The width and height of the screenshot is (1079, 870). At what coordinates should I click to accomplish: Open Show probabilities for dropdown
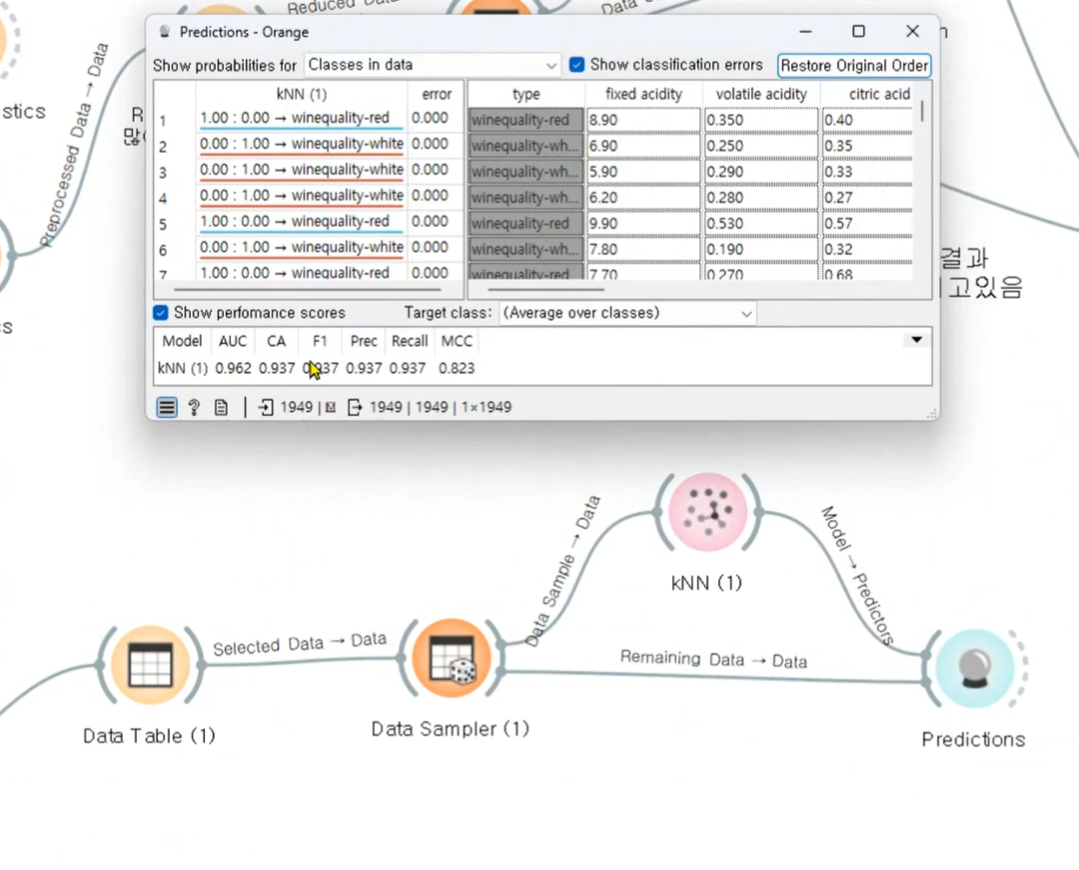click(432, 65)
